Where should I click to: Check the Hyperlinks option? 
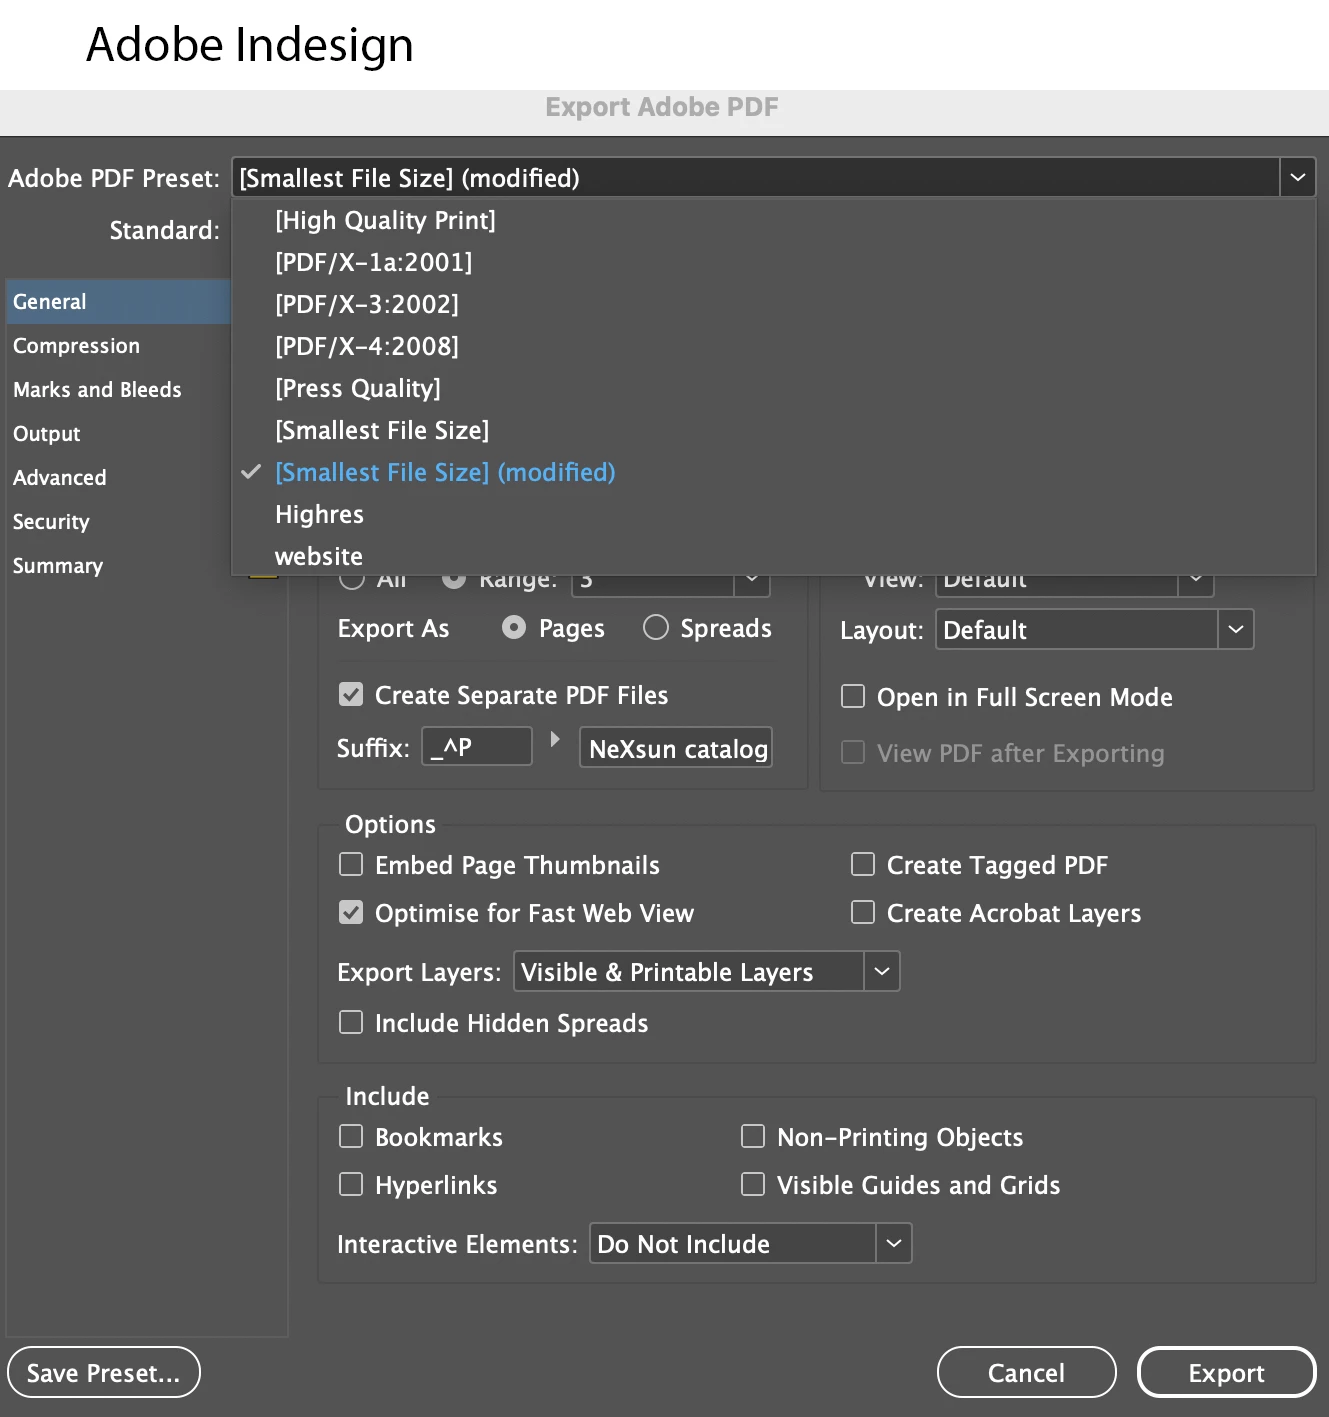click(351, 1184)
